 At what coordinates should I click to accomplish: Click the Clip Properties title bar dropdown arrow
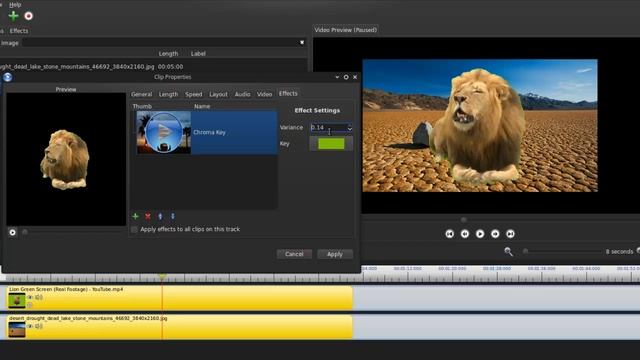pos(337,77)
